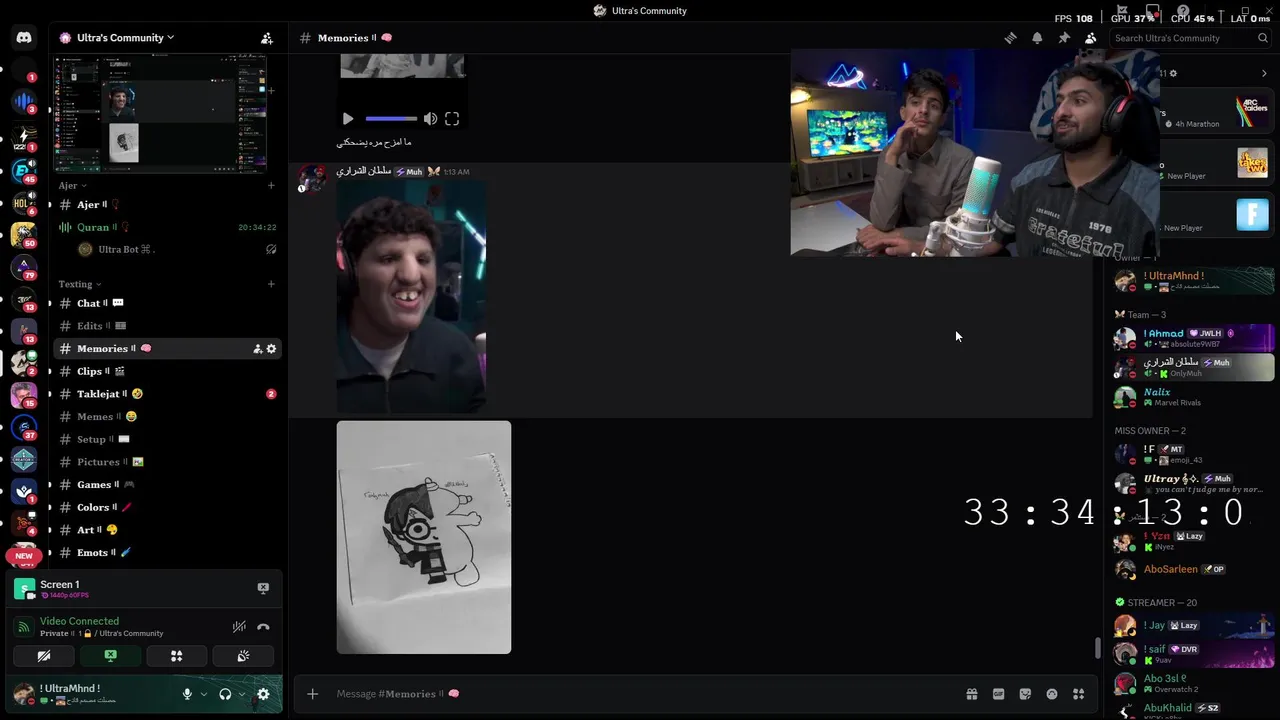
Task: Open Discord direct messages home icon
Action: (24, 38)
